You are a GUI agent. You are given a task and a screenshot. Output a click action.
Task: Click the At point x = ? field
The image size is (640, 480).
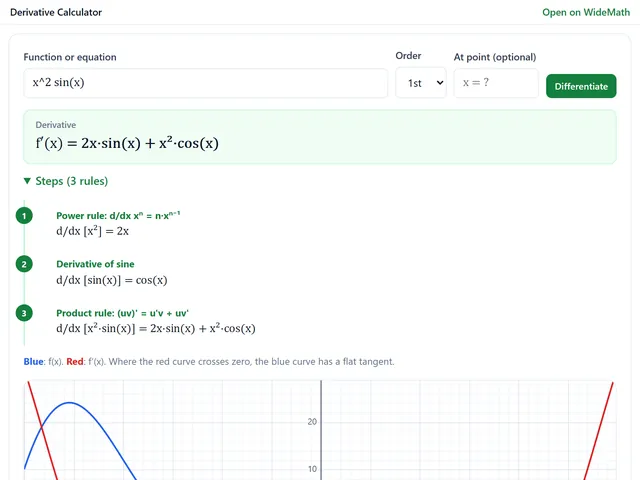pos(496,83)
